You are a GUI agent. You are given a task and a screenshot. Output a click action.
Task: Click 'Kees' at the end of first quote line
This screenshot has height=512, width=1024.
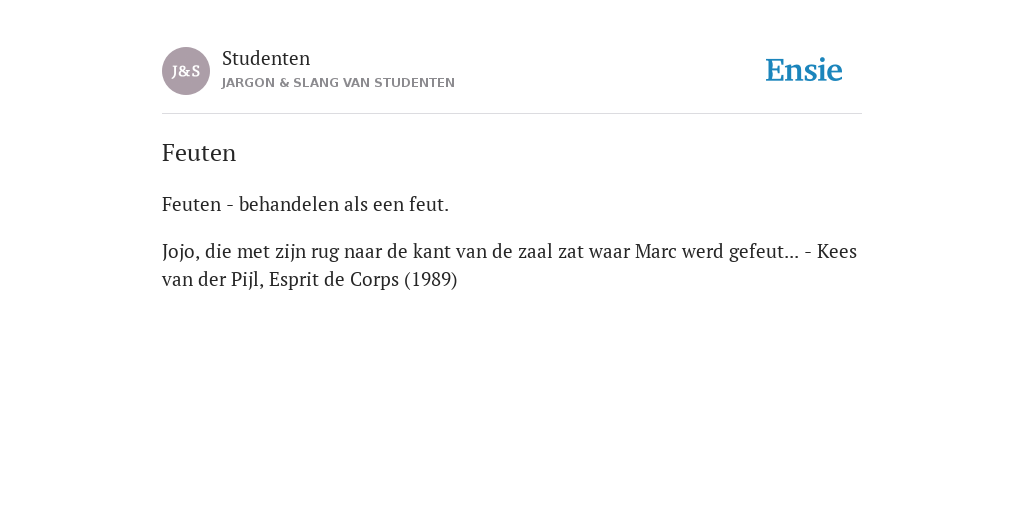(837, 251)
